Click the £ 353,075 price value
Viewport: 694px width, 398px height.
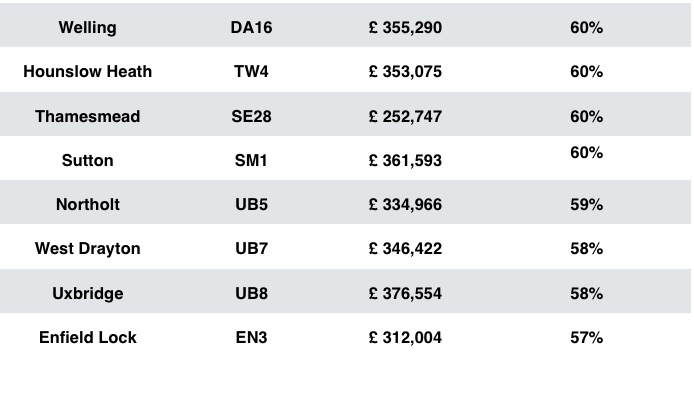click(405, 72)
